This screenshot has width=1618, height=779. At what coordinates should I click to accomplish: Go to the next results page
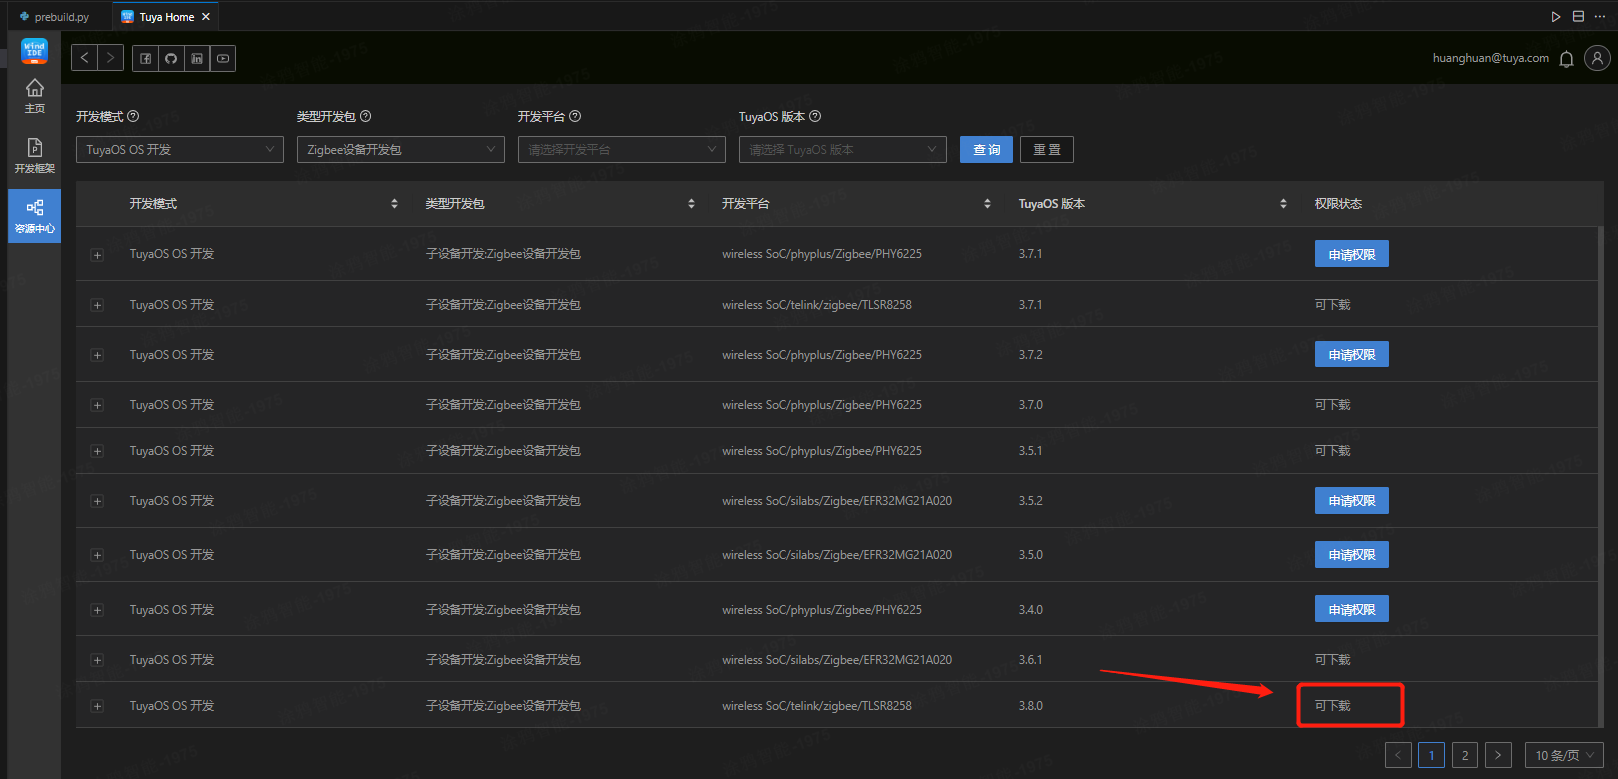point(1498,755)
